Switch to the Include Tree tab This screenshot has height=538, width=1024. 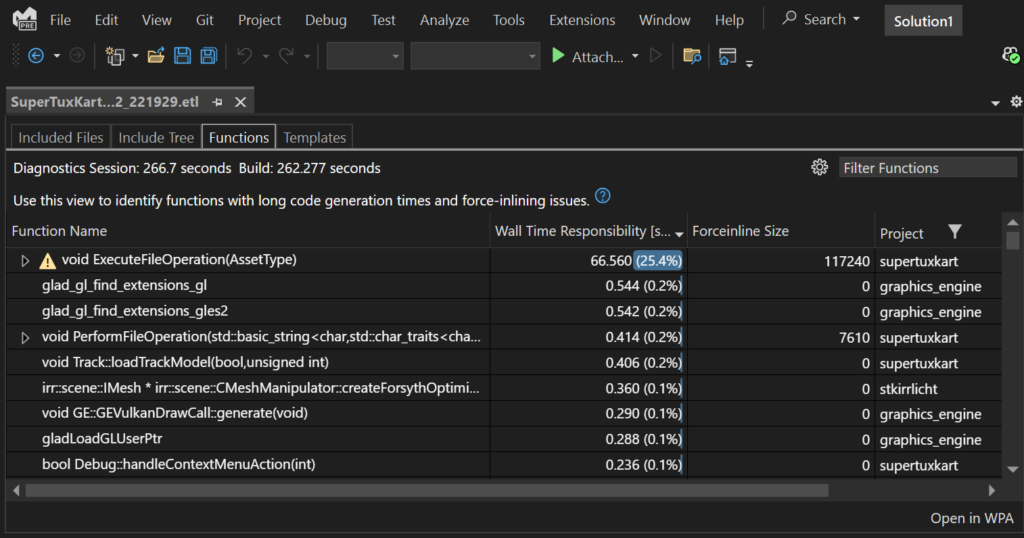click(156, 137)
